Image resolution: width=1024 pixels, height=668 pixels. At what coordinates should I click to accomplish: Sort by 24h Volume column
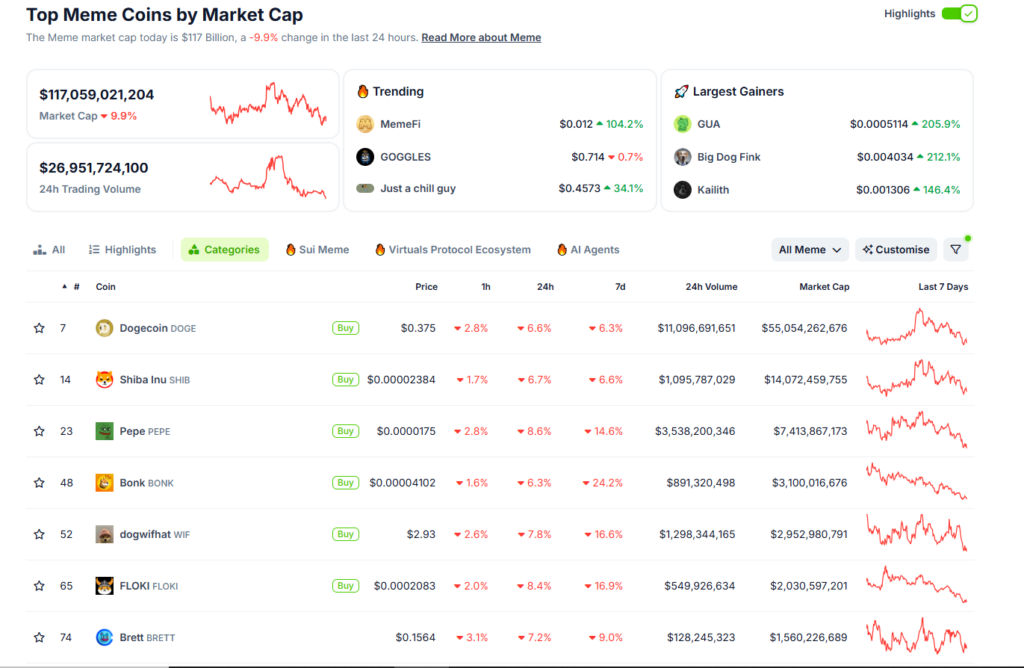pos(711,287)
